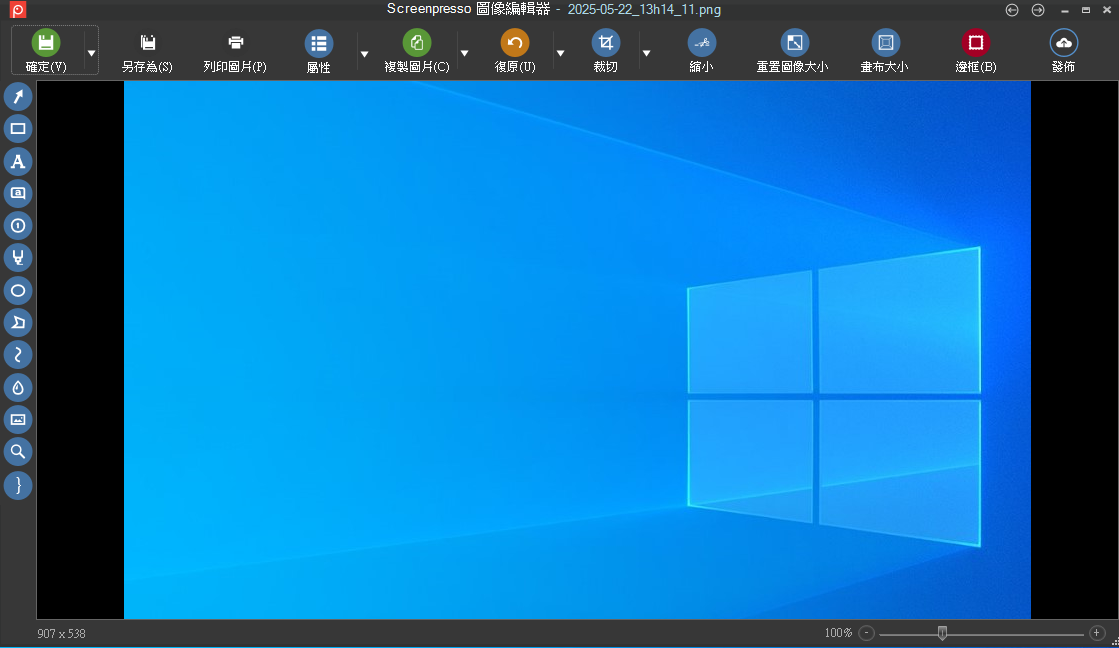Go to previous image with left arrow
The height and width of the screenshot is (648, 1119).
(1012, 10)
